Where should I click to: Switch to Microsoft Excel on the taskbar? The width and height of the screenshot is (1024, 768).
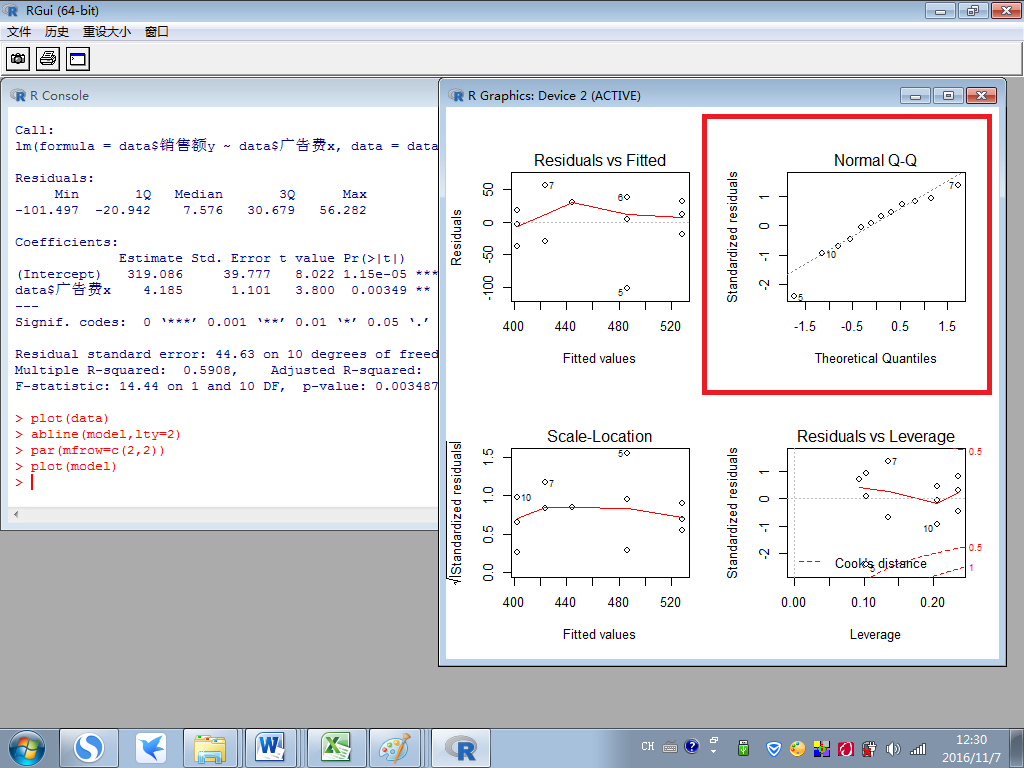coord(336,748)
